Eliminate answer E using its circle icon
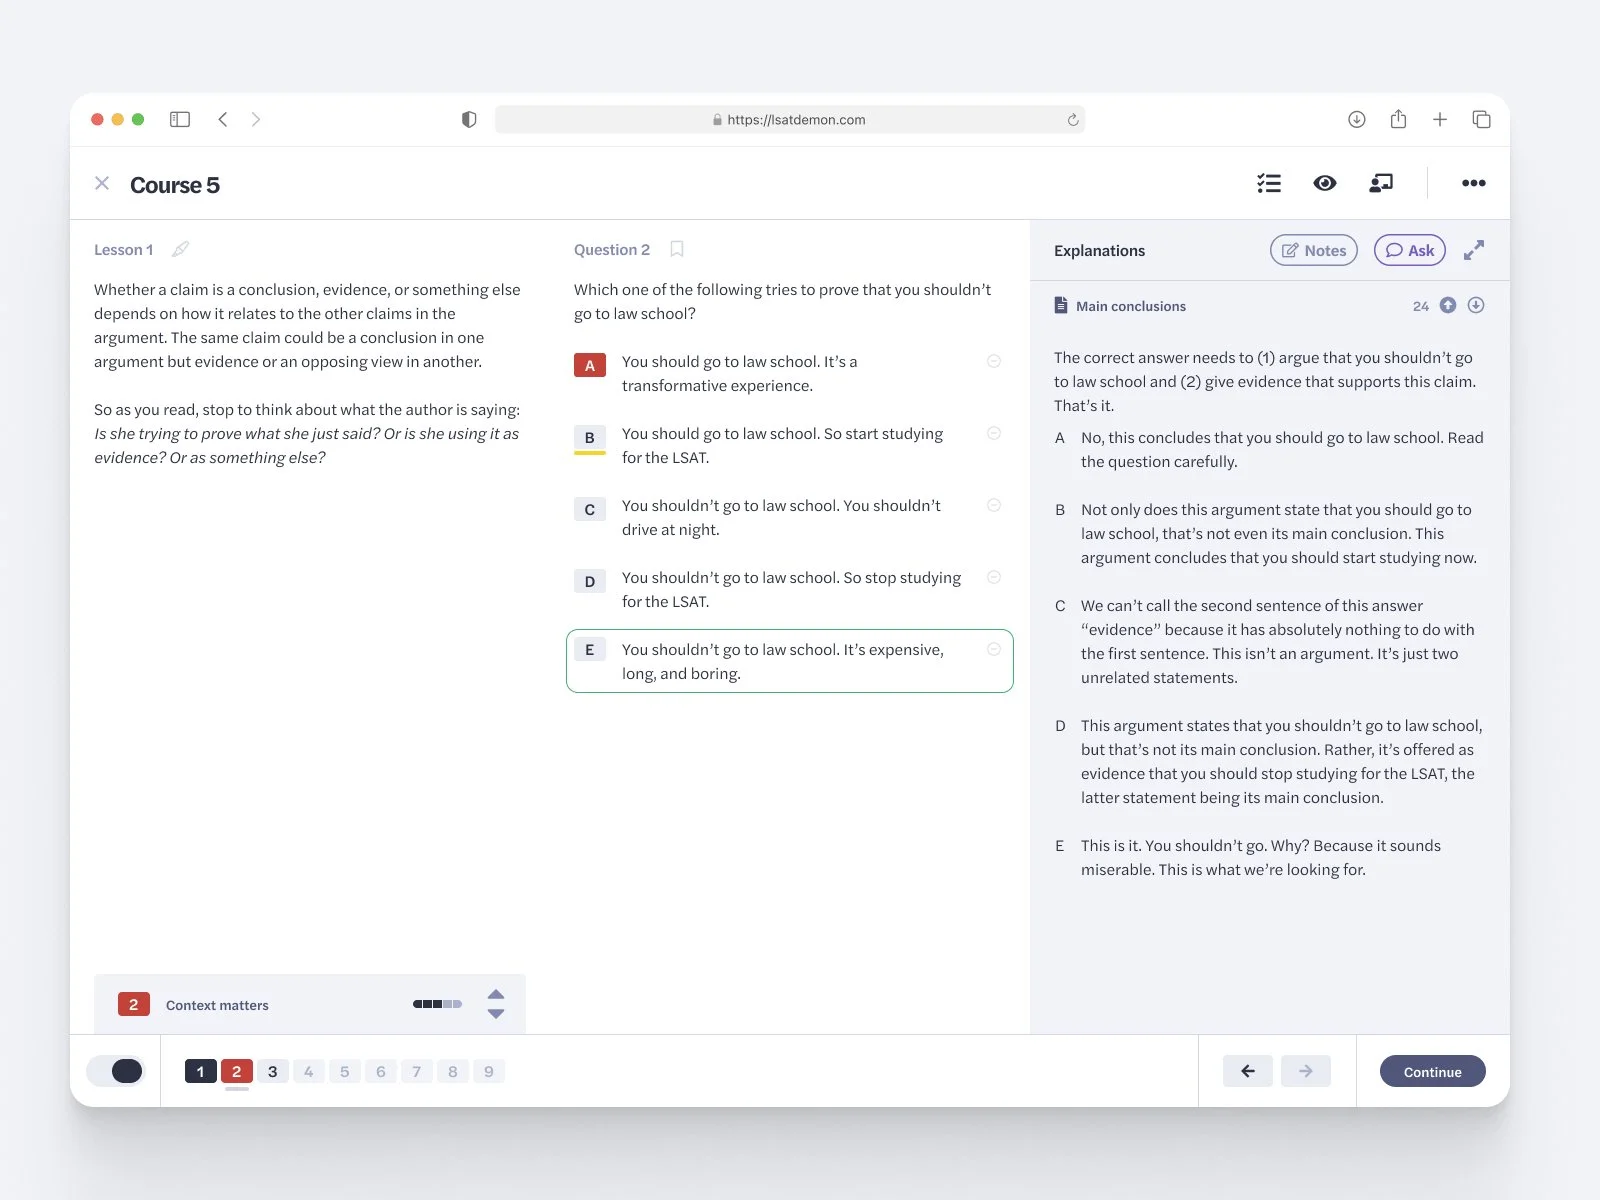The width and height of the screenshot is (1600, 1200). pyautogui.click(x=994, y=649)
